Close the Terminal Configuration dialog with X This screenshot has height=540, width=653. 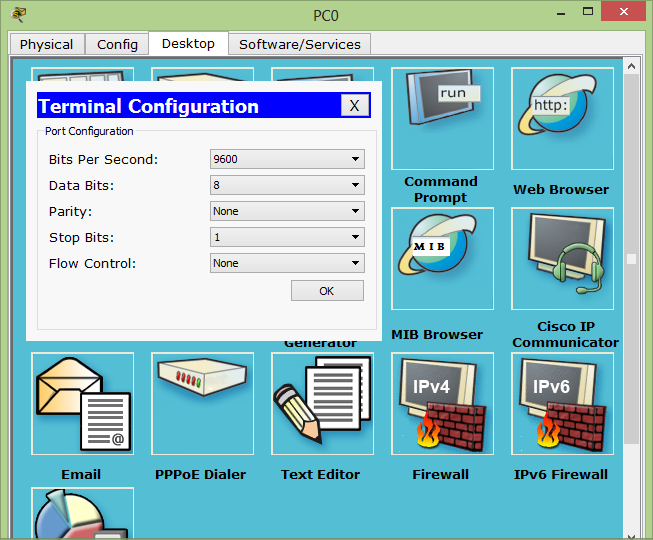pos(354,105)
